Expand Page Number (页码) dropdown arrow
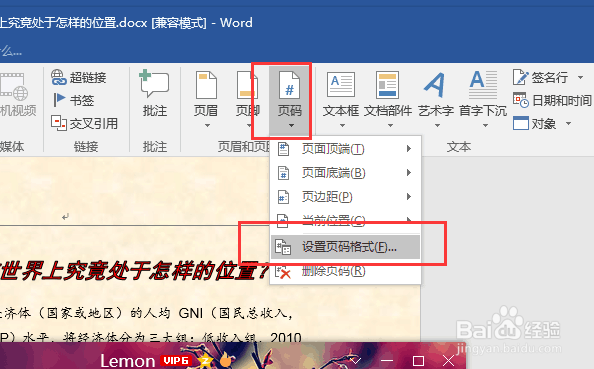The width and height of the screenshot is (594, 369). (291, 125)
